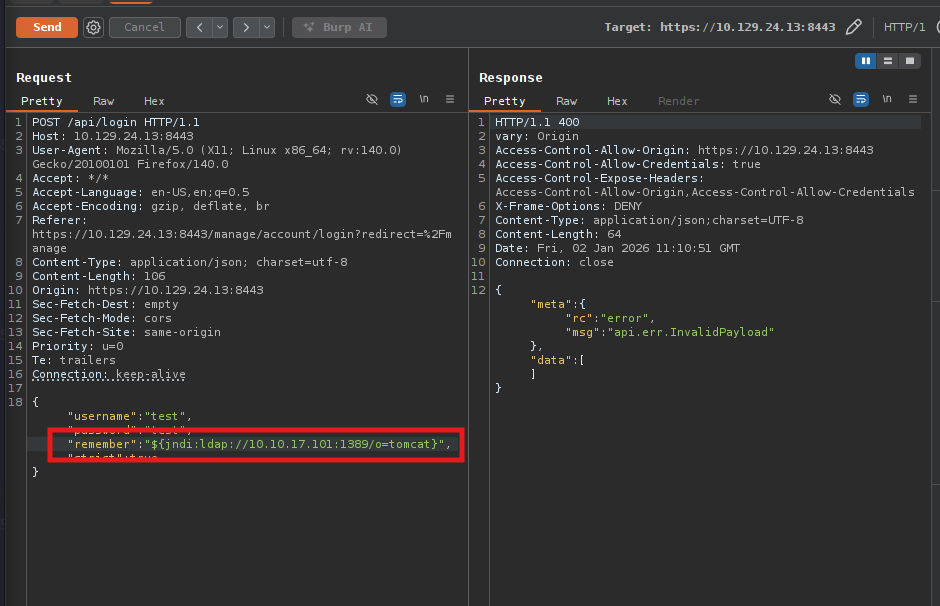The width and height of the screenshot is (940, 606).
Task: Click the Response Content-Length: 64 line
Action: 558,234
